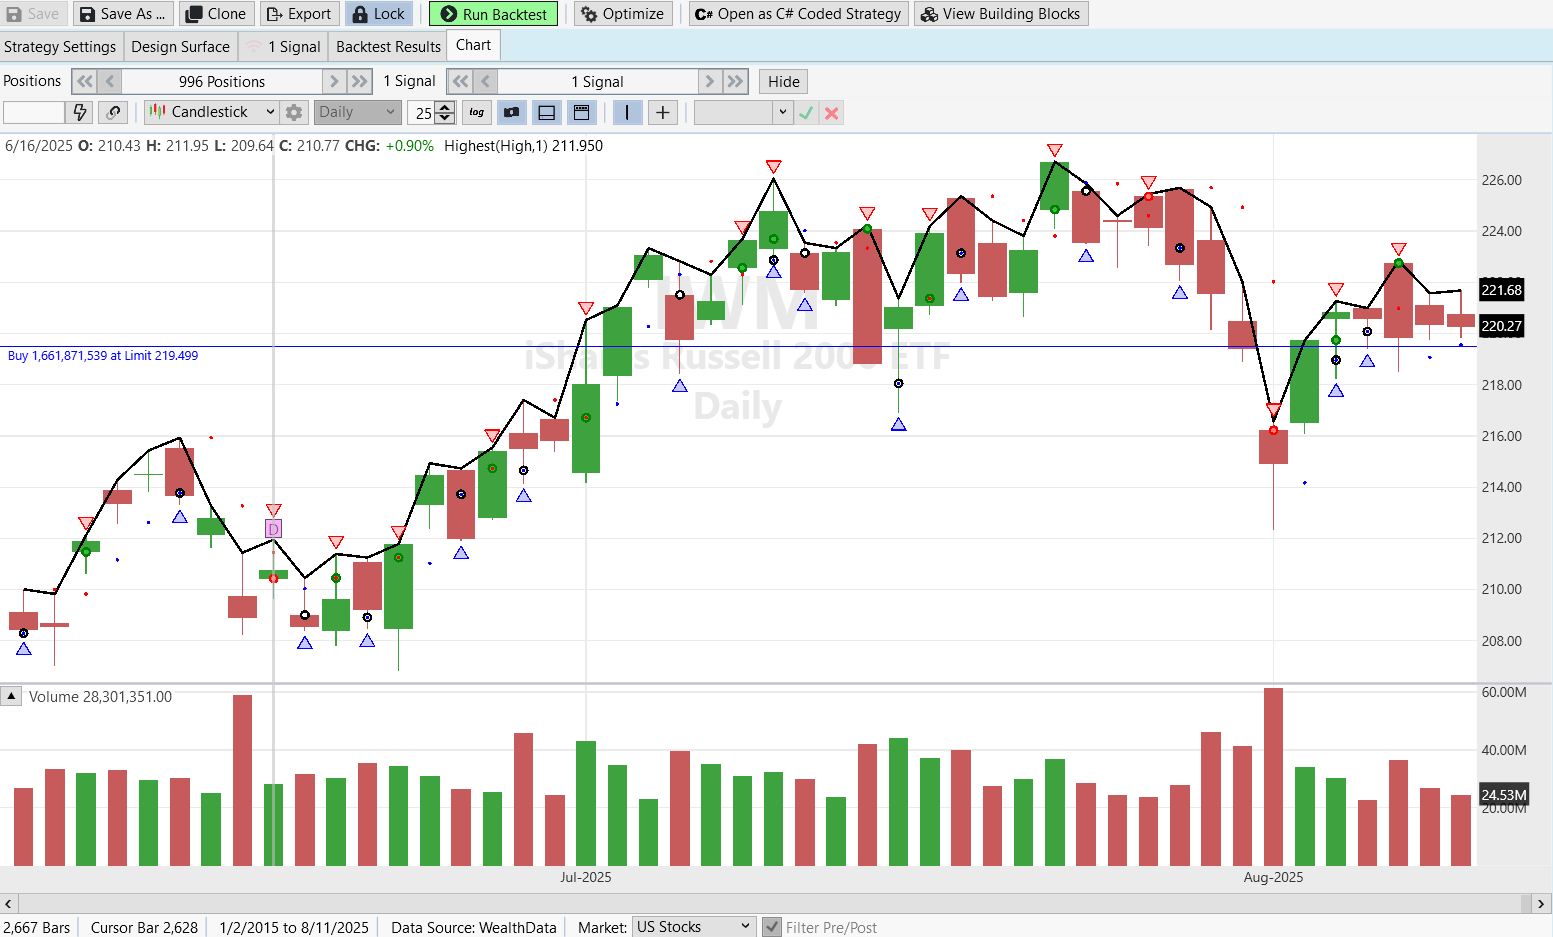The width and height of the screenshot is (1553, 937).
Task: Open the Strategy Settings tab
Action: 60,47
